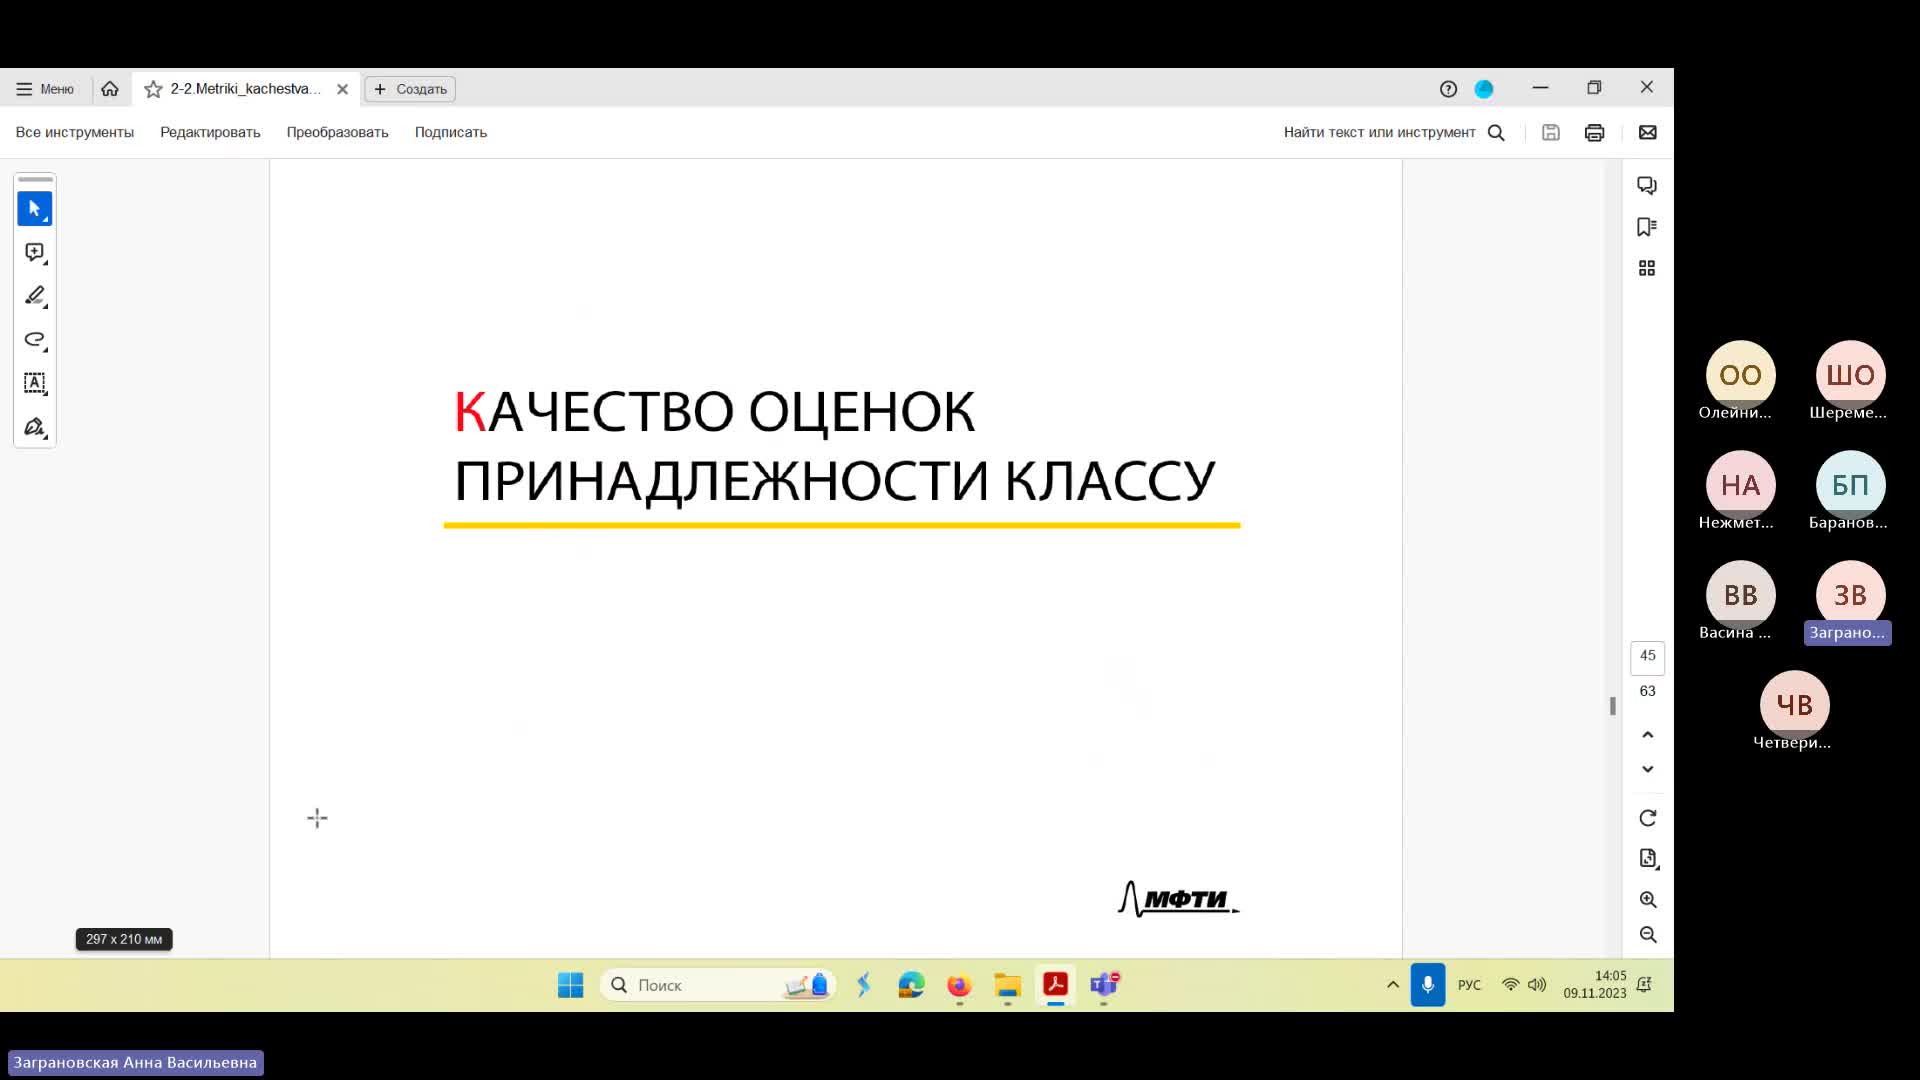Open File Explorer from taskbar

1007,986
